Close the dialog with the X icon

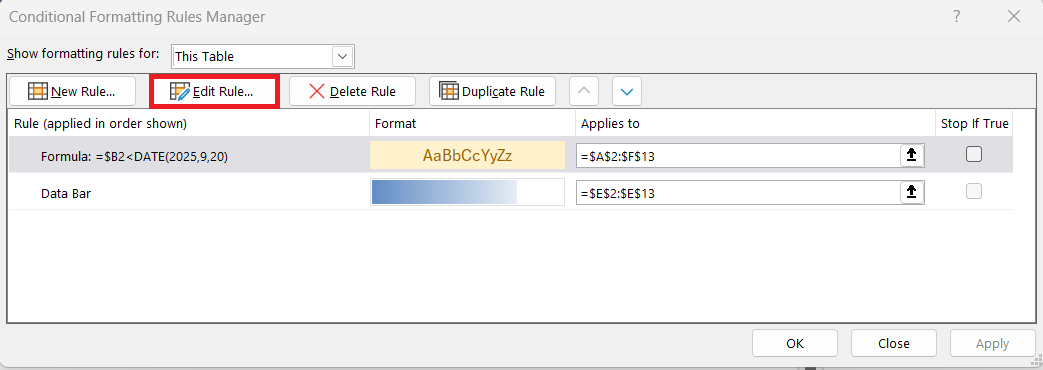[x=1014, y=17]
